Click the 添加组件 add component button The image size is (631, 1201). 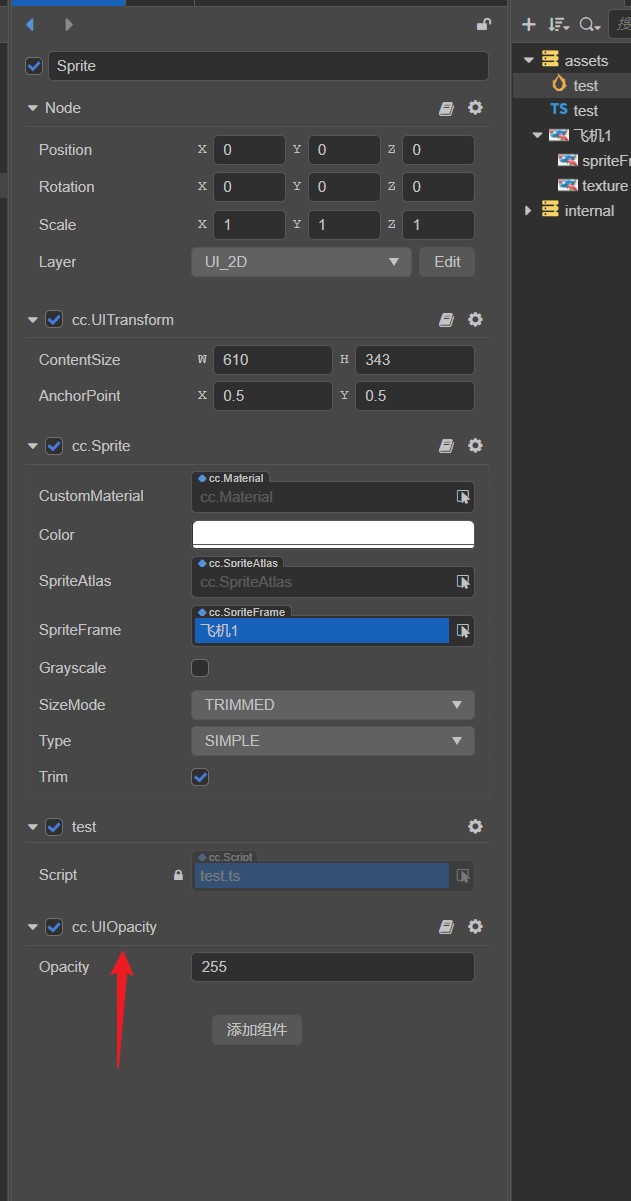(x=257, y=1030)
